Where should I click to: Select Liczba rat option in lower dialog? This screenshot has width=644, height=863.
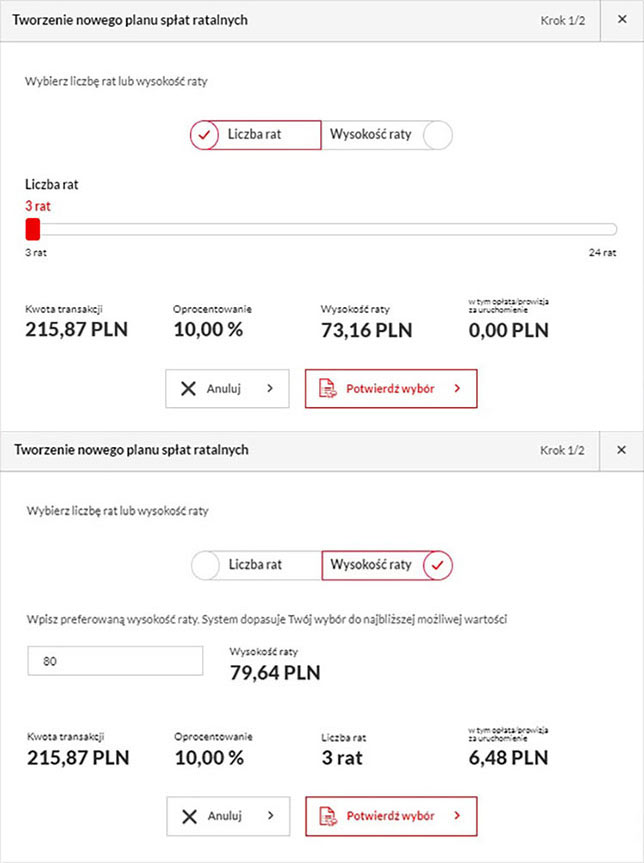coord(255,565)
